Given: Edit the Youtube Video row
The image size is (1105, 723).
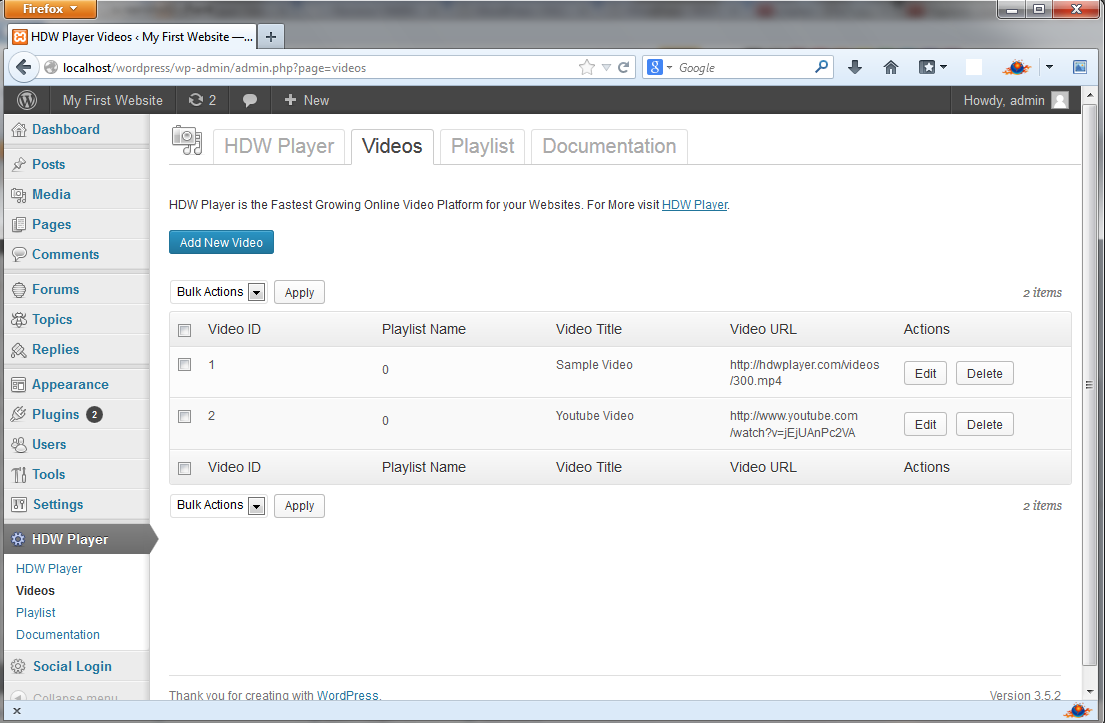Looking at the screenshot, I should 925,424.
